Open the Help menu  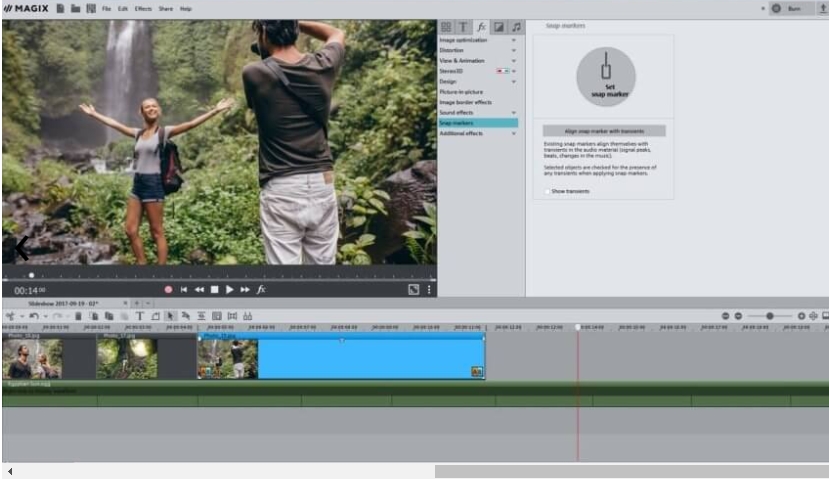pos(186,9)
